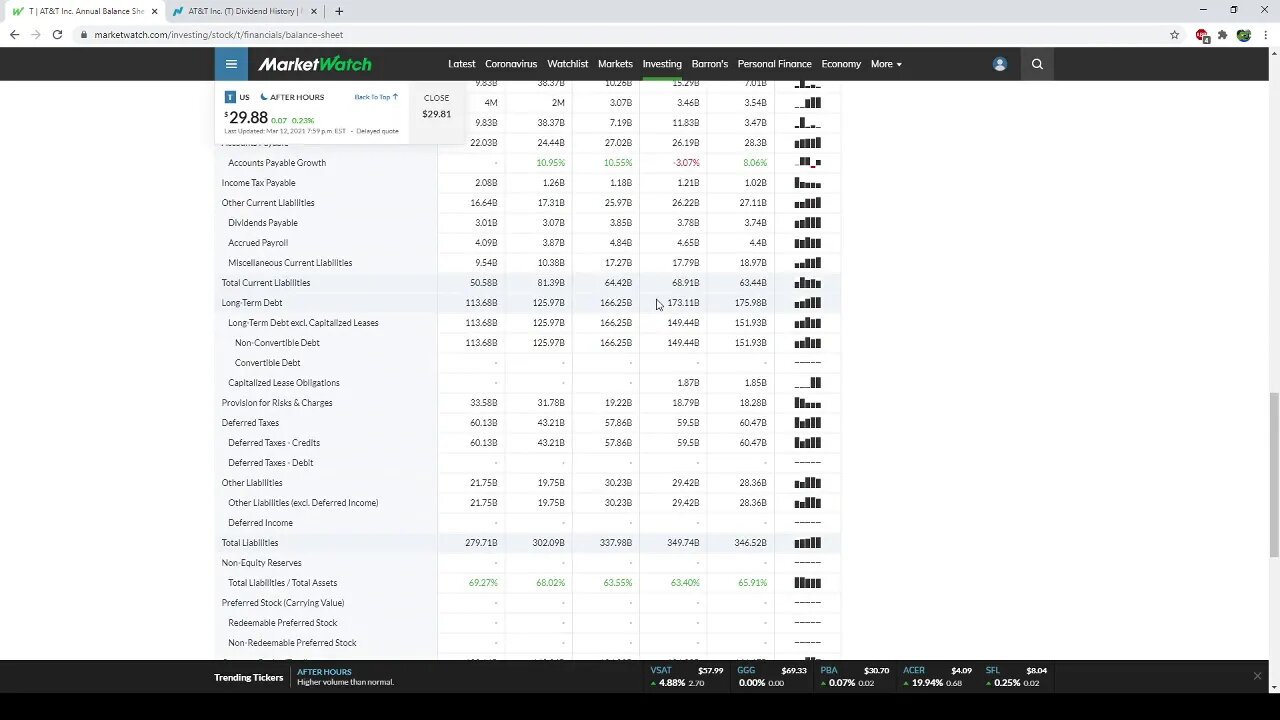Click the Total Liabilities trend chart
The image size is (1280, 720).
(x=807, y=543)
